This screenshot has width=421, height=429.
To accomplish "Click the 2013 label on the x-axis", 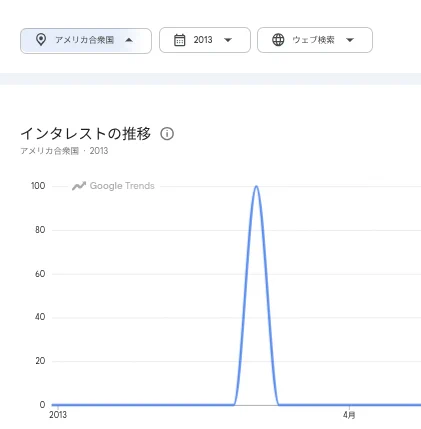I will click(x=58, y=415).
